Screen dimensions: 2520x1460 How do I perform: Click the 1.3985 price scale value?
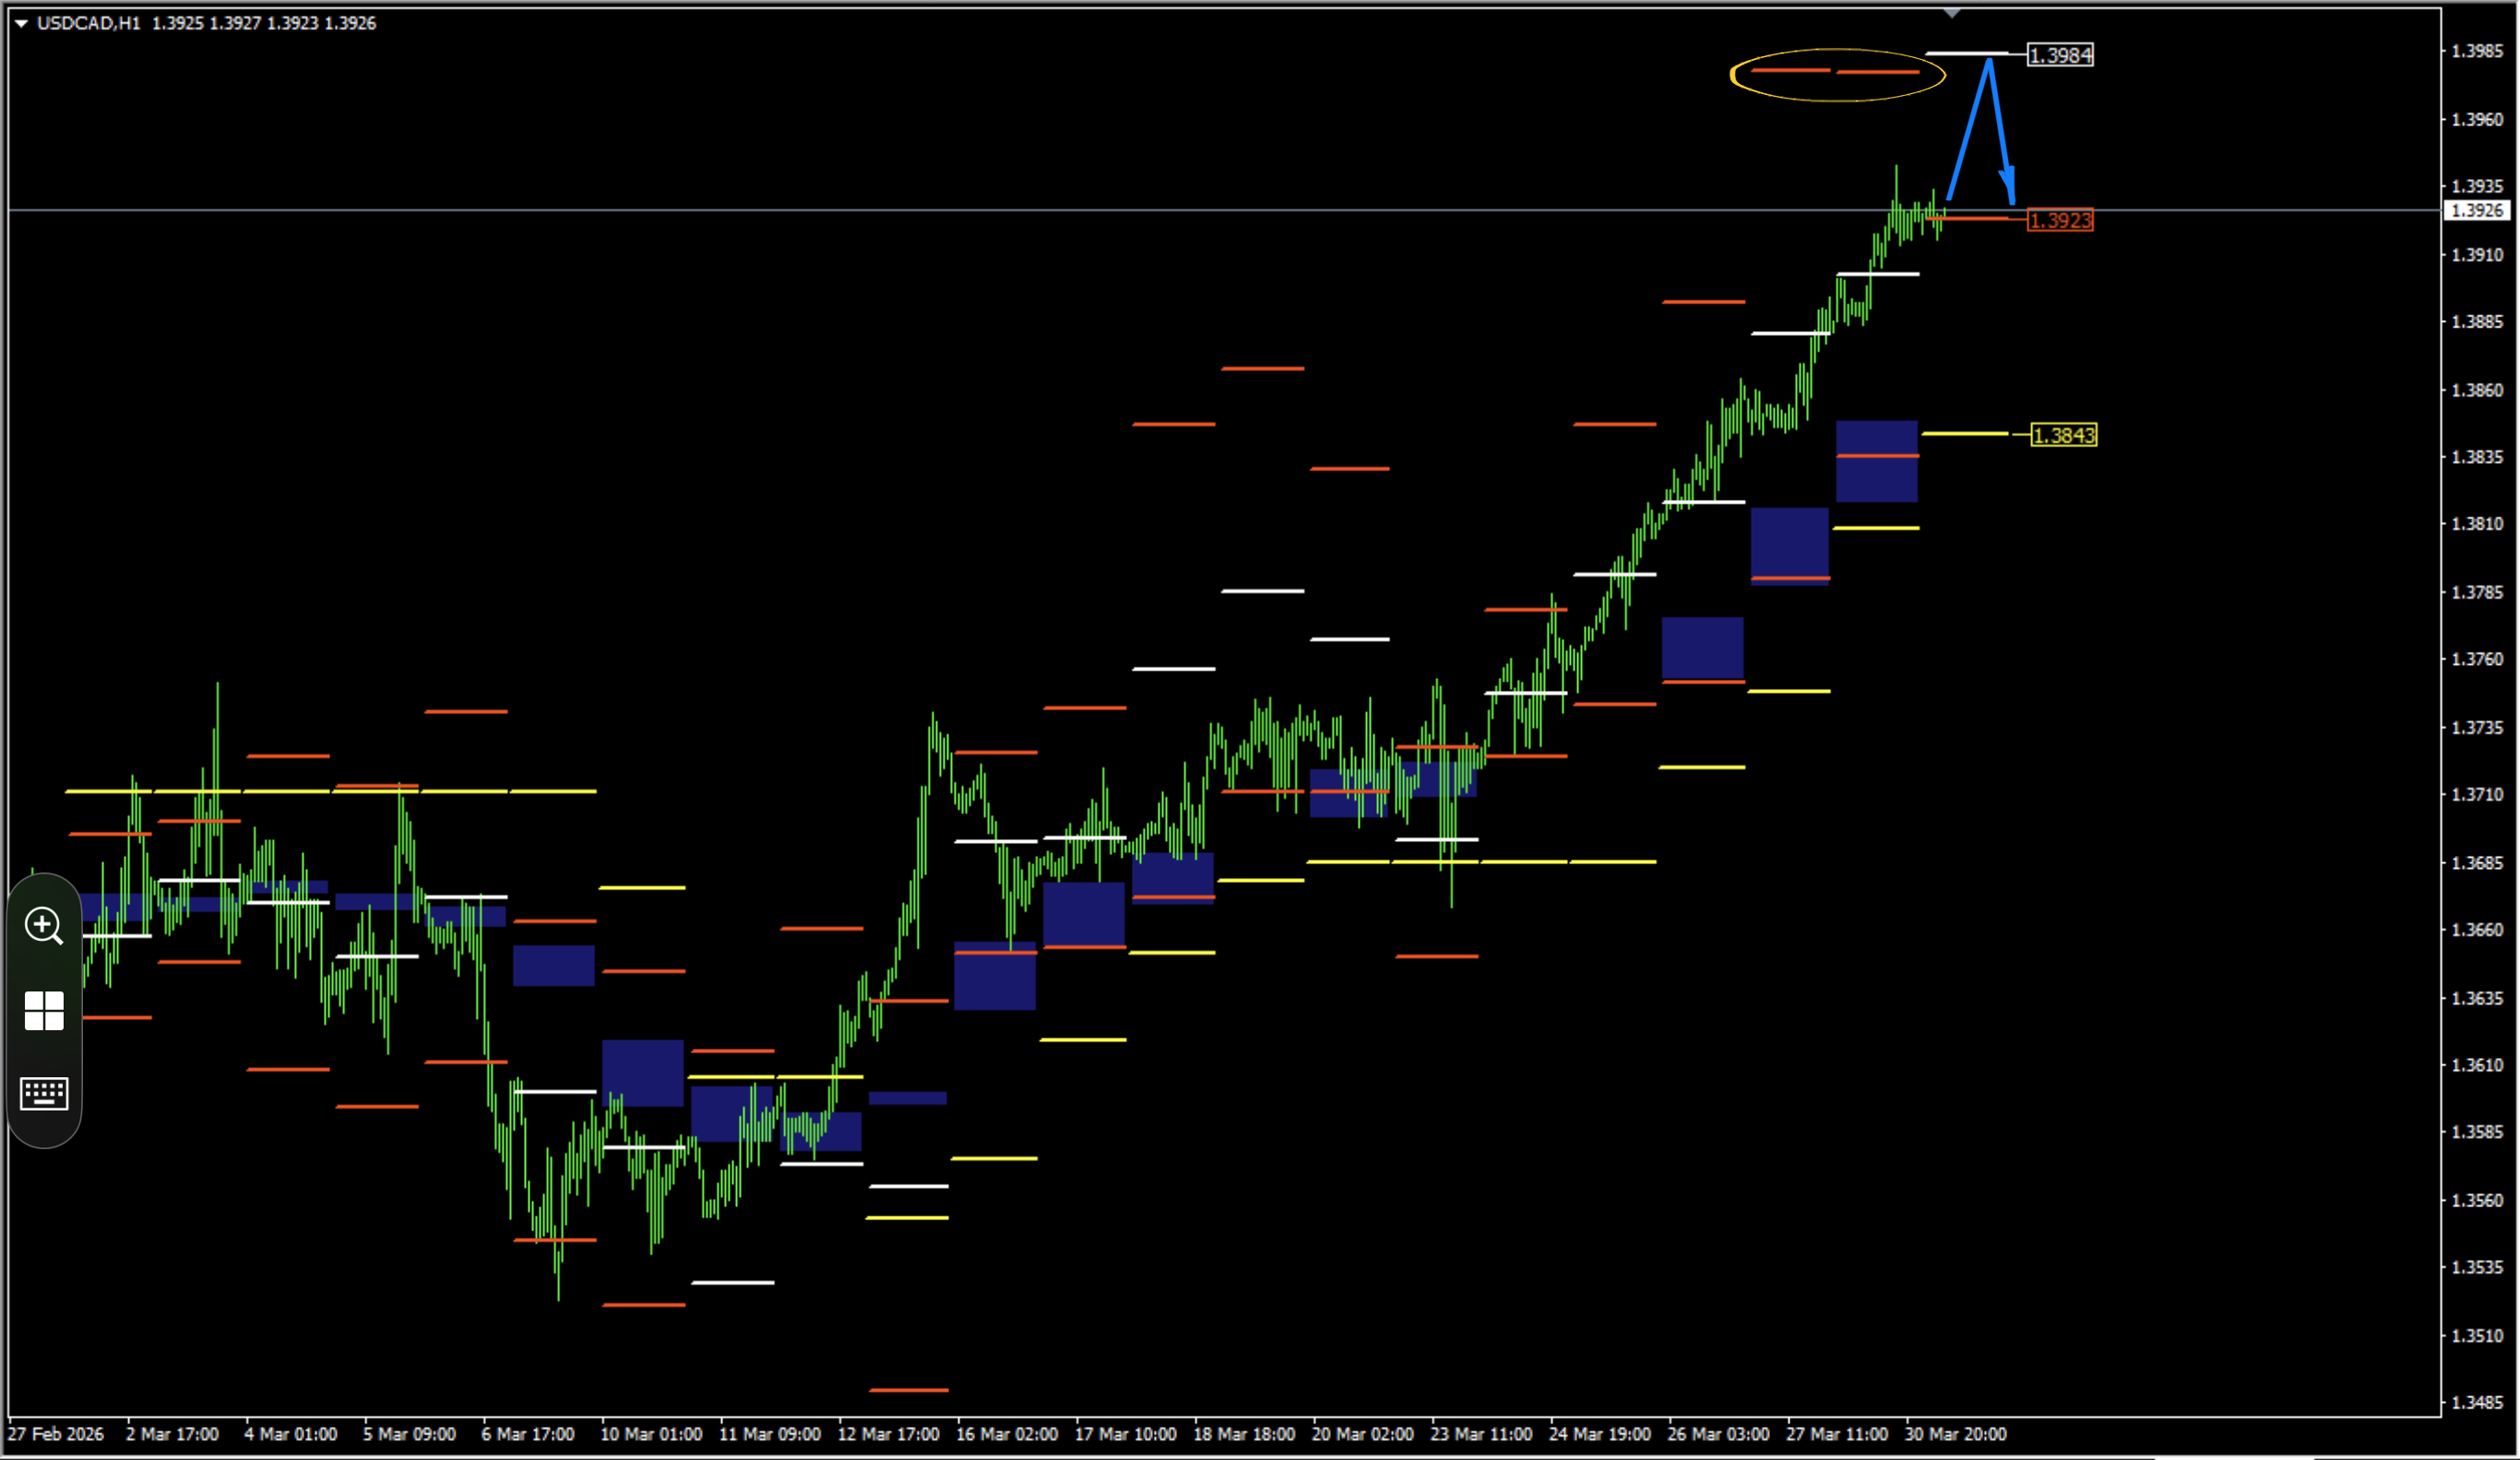click(2477, 51)
